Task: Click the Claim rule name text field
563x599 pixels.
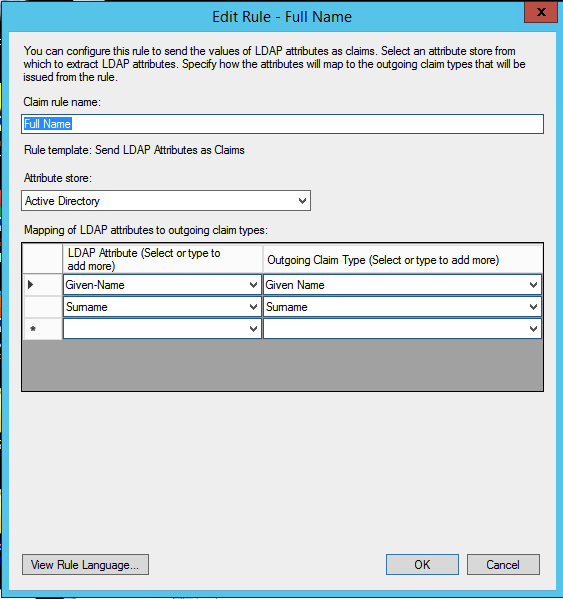Action: coord(282,124)
